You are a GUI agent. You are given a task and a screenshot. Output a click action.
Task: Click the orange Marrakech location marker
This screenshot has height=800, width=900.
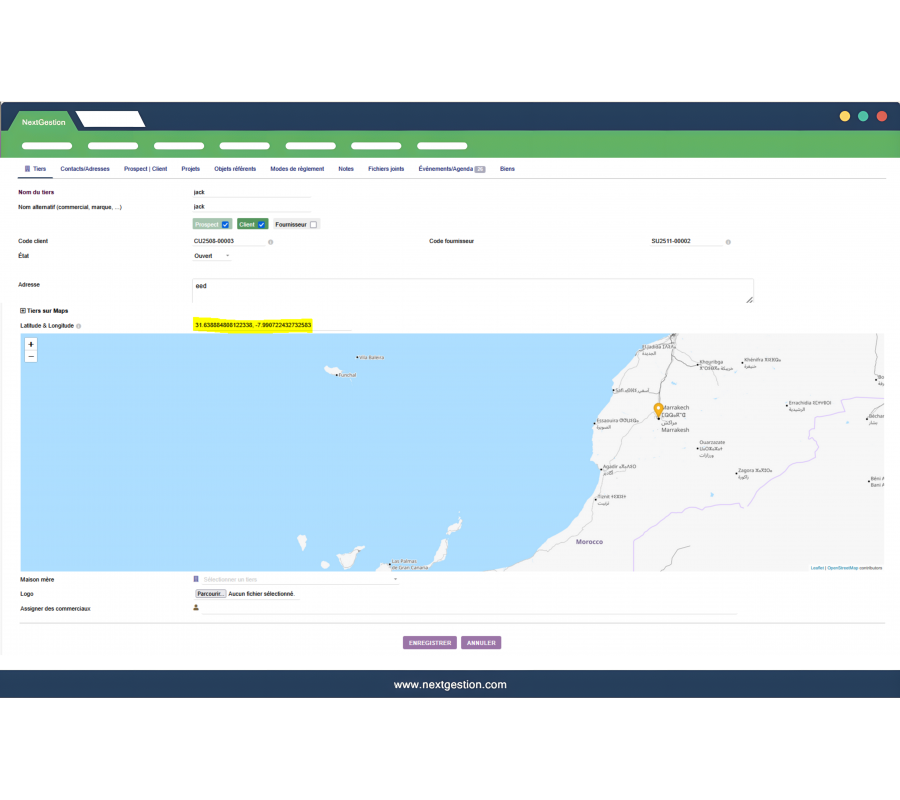click(x=658, y=409)
